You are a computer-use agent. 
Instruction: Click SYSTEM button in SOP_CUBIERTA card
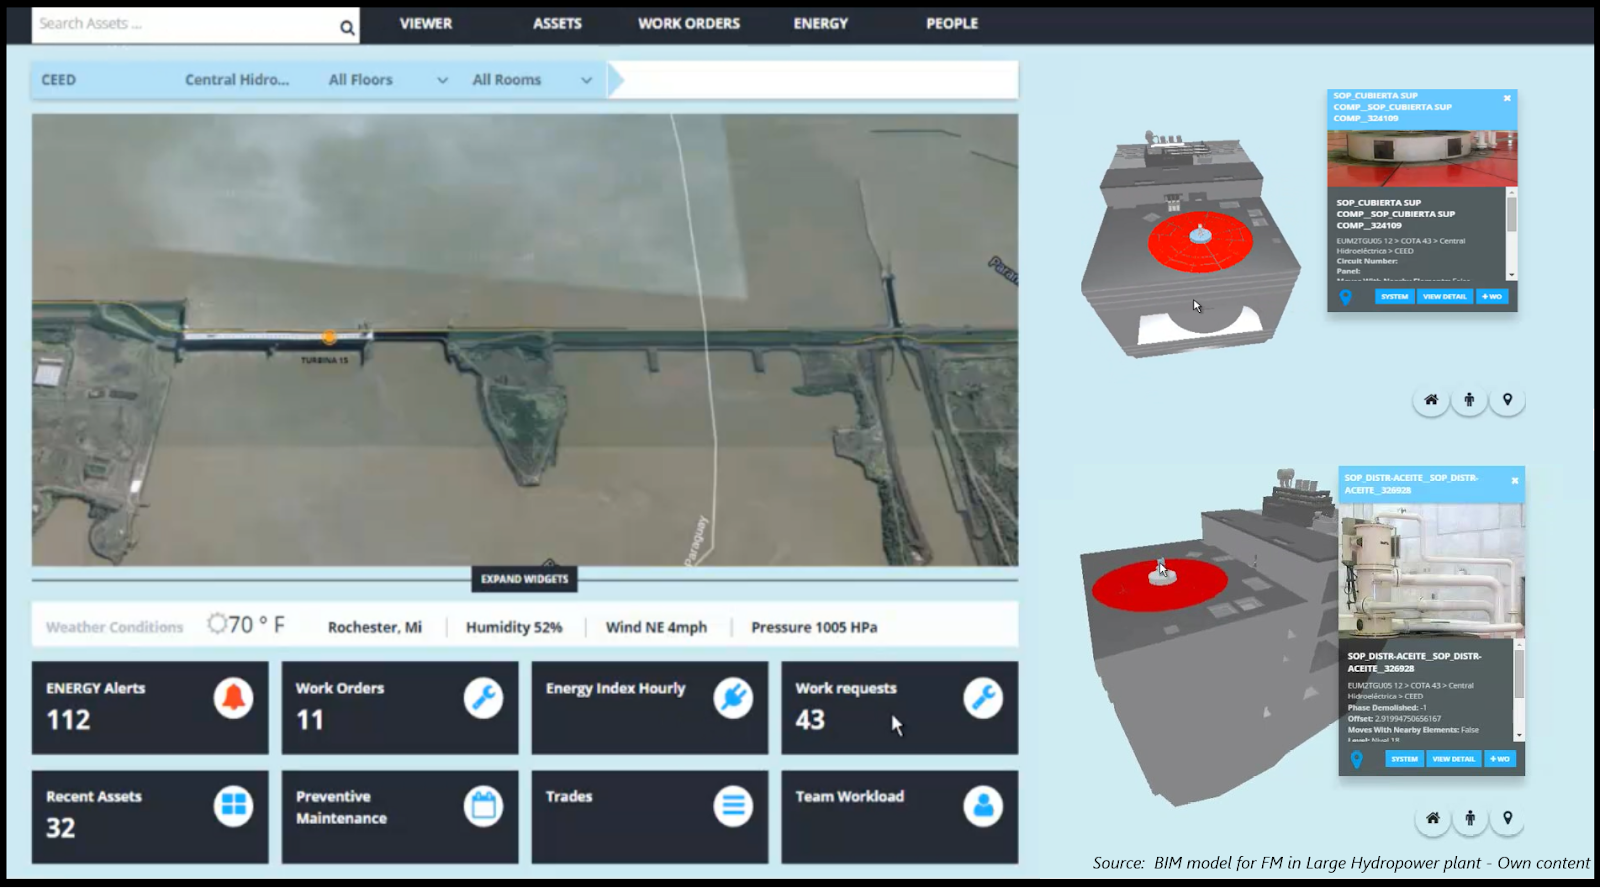(x=1394, y=297)
